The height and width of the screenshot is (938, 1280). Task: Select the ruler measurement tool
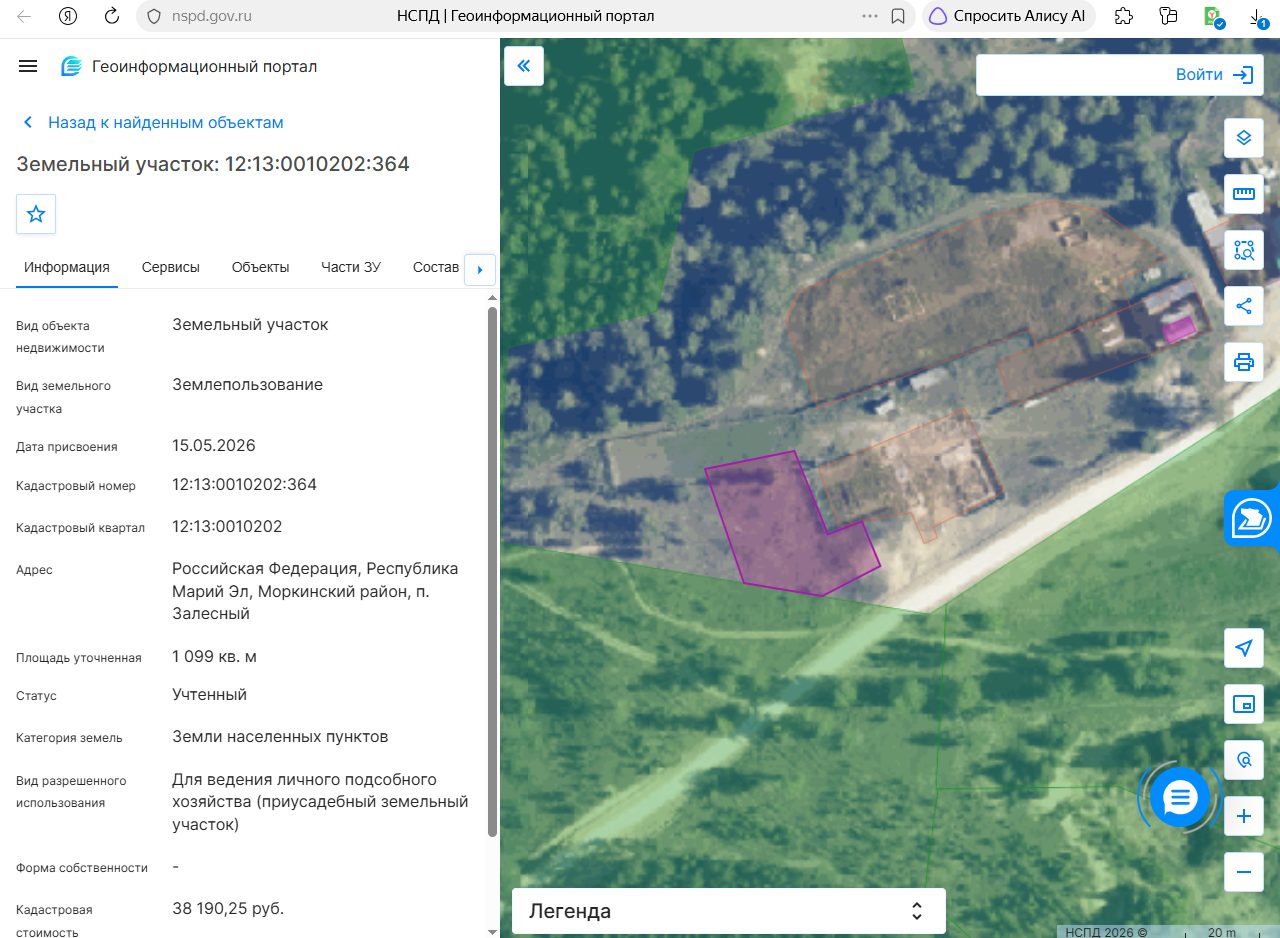(1244, 194)
